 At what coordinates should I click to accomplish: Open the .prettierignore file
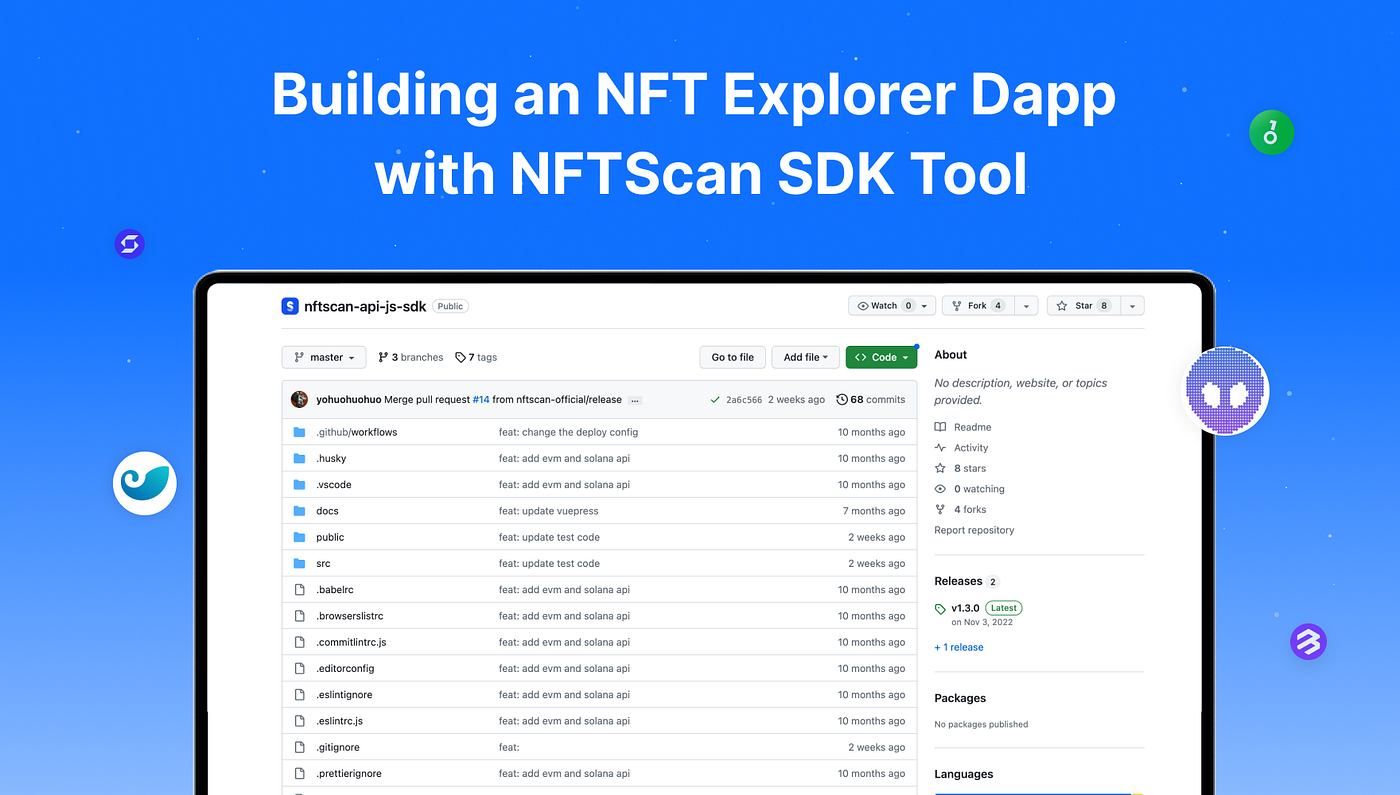349,773
